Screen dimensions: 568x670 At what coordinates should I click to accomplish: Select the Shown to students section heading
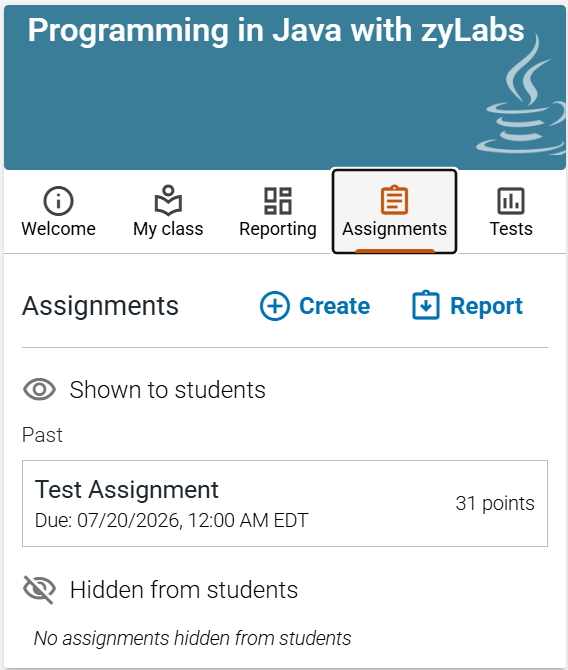(168, 390)
